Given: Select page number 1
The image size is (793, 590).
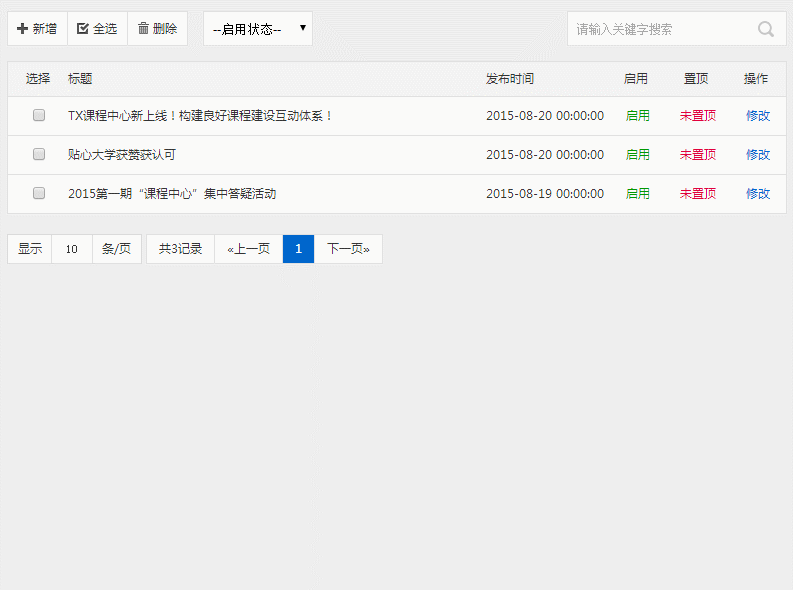Looking at the screenshot, I should click(x=298, y=249).
